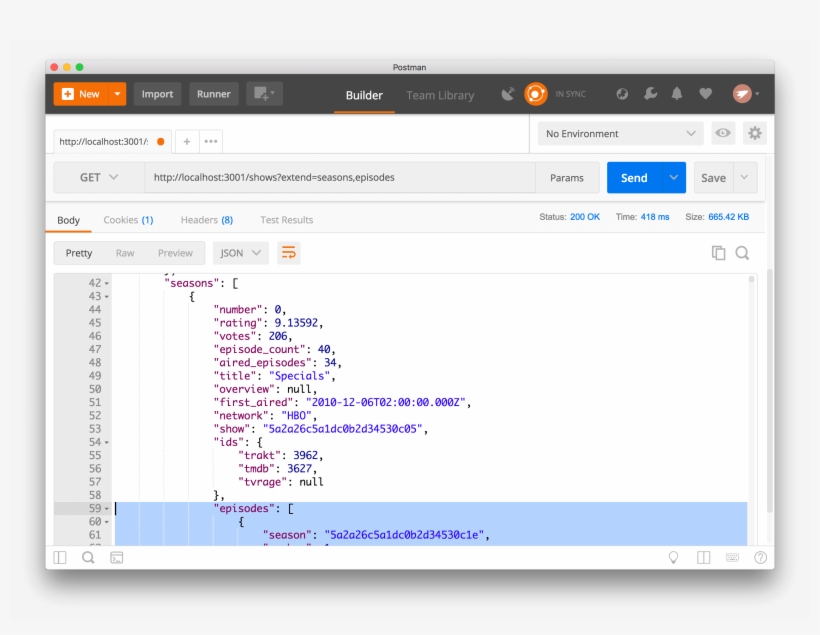Collapse the seasons array at line 42
820x635 pixels.
(x=107, y=284)
